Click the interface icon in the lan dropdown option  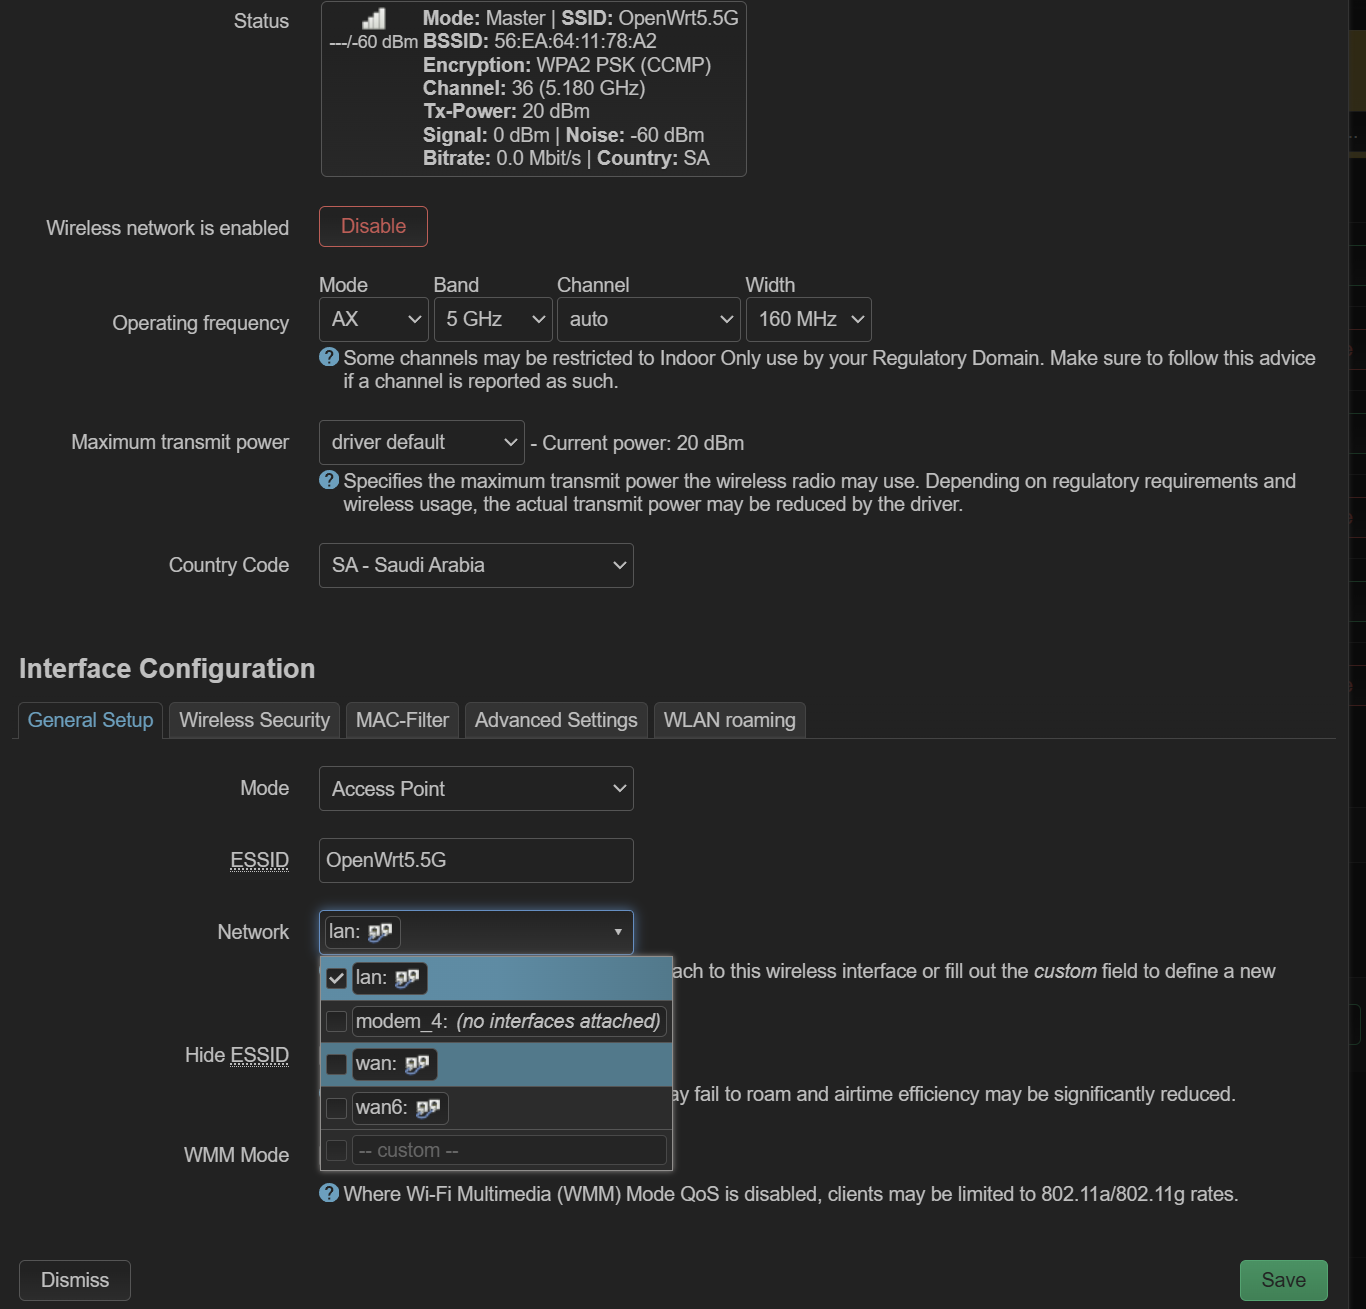[x=407, y=978]
